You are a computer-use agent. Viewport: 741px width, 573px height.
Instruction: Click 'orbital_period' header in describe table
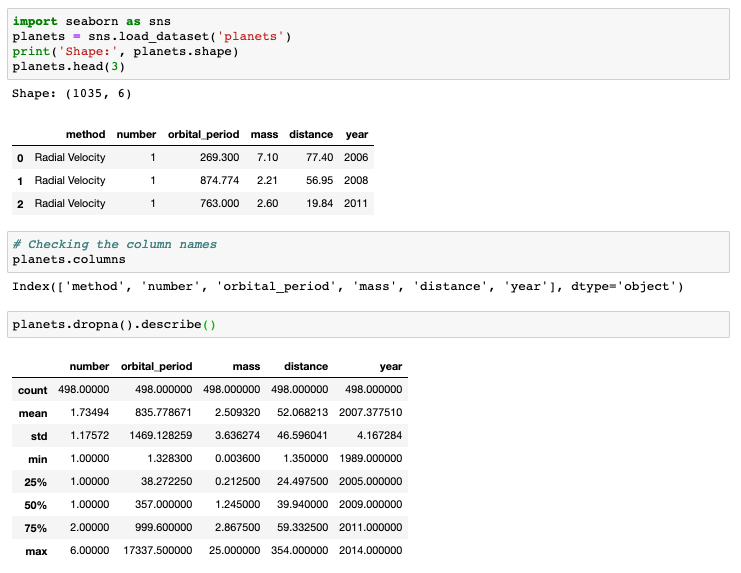(x=156, y=367)
